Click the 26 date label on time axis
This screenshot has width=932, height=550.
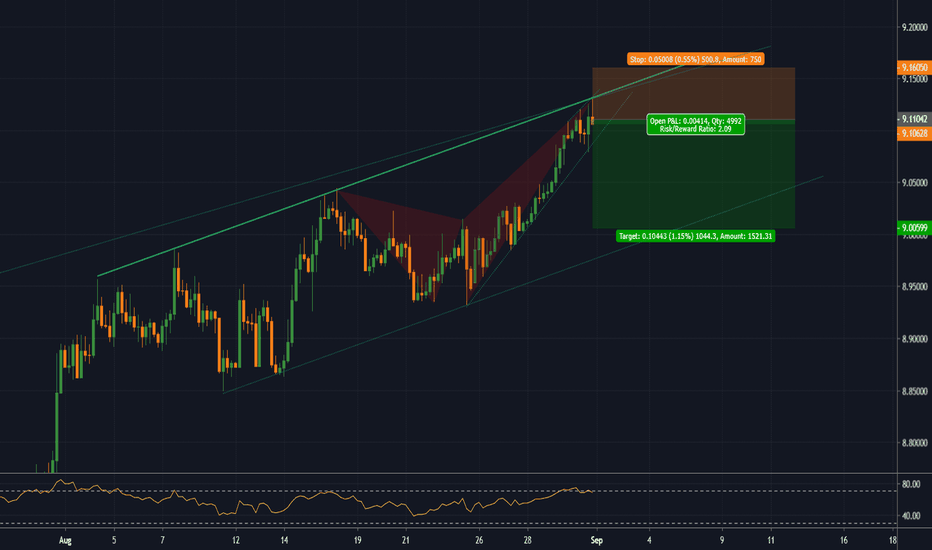(x=479, y=540)
